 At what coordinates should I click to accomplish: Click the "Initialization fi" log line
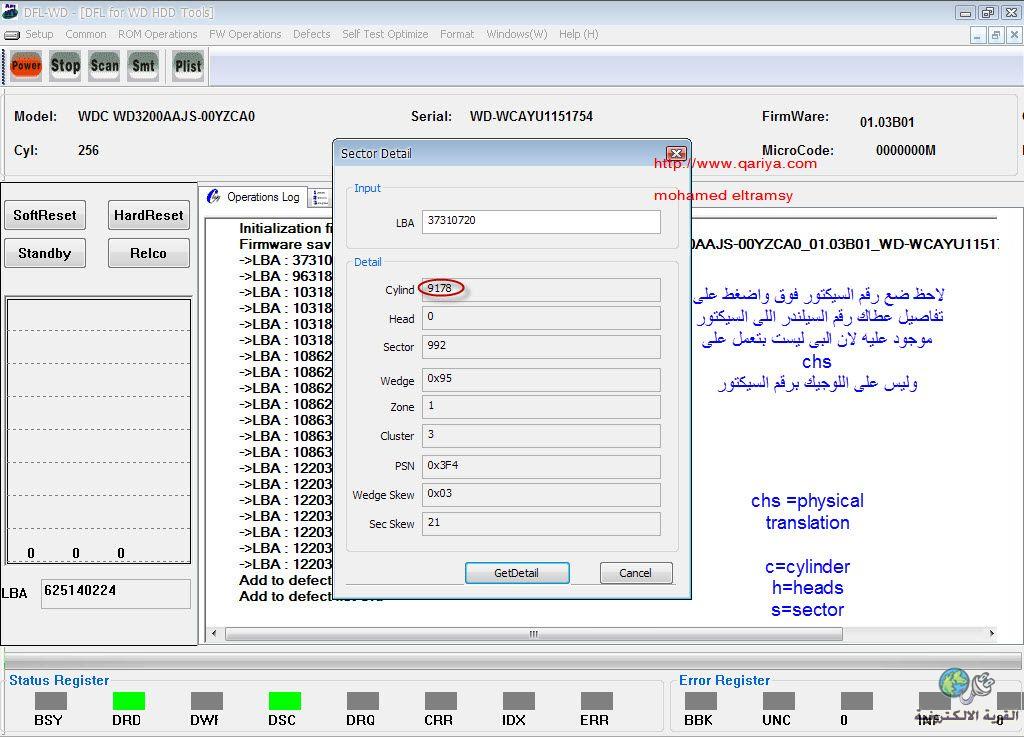coord(285,228)
